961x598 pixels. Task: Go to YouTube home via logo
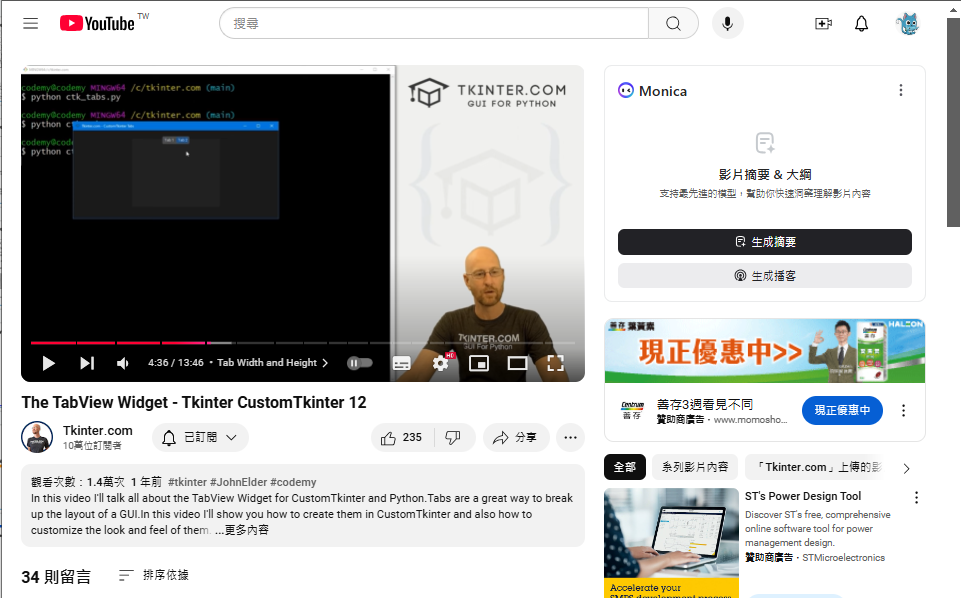click(x=97, y=23)
